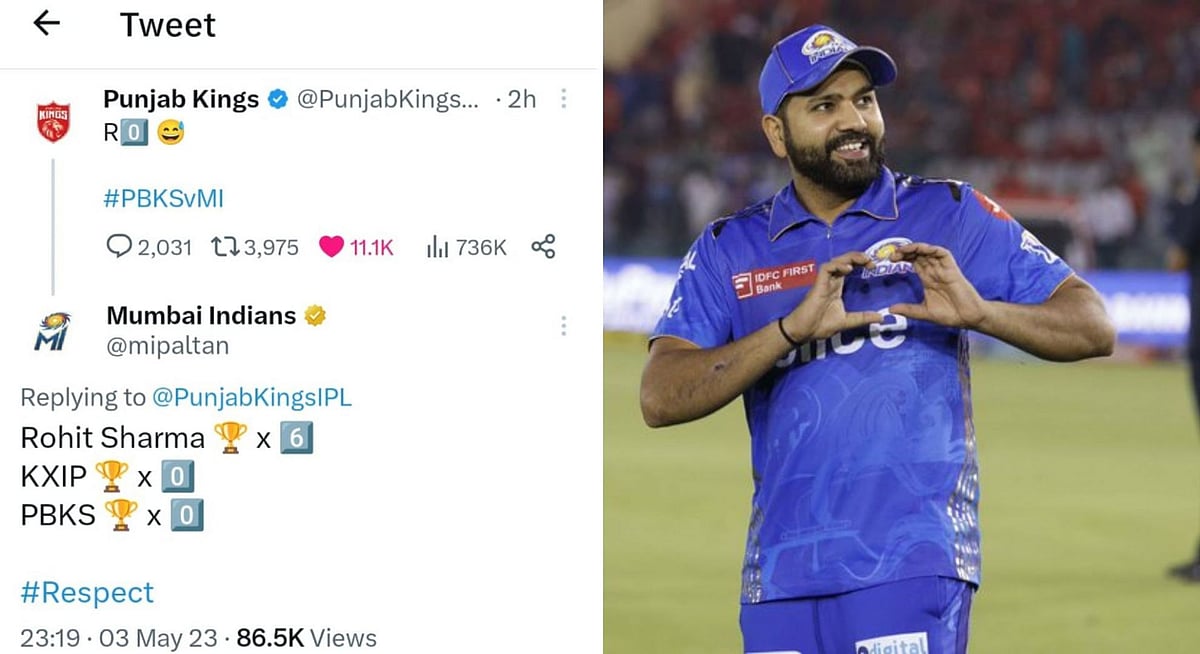Open the three-dot menu on Mumbai Indians reply

click(x=564, y=325)
